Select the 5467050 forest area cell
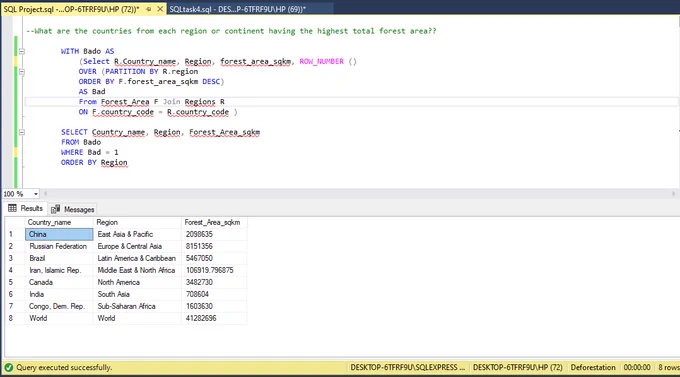 [214, 258]
